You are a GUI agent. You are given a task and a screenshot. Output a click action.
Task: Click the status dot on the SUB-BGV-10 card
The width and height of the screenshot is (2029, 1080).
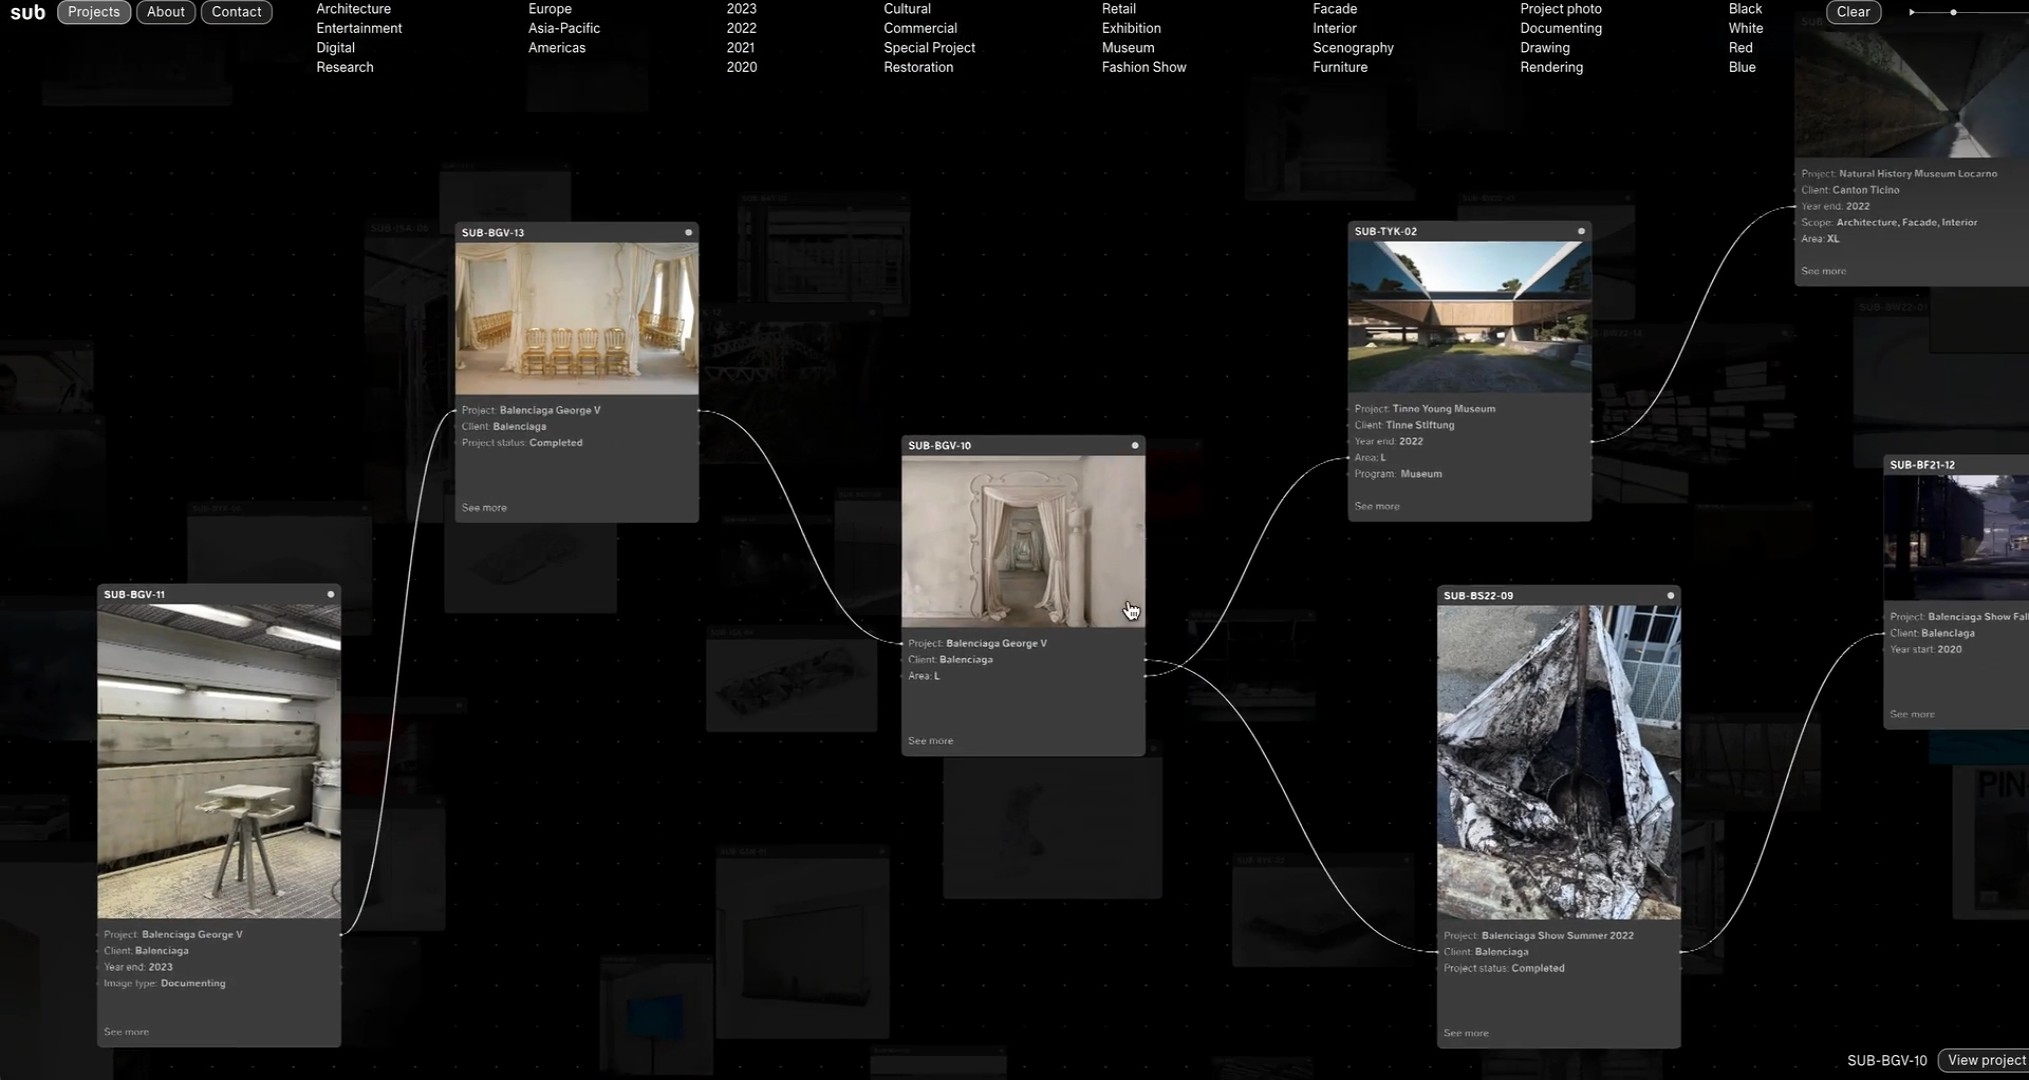click(1134, 445)
